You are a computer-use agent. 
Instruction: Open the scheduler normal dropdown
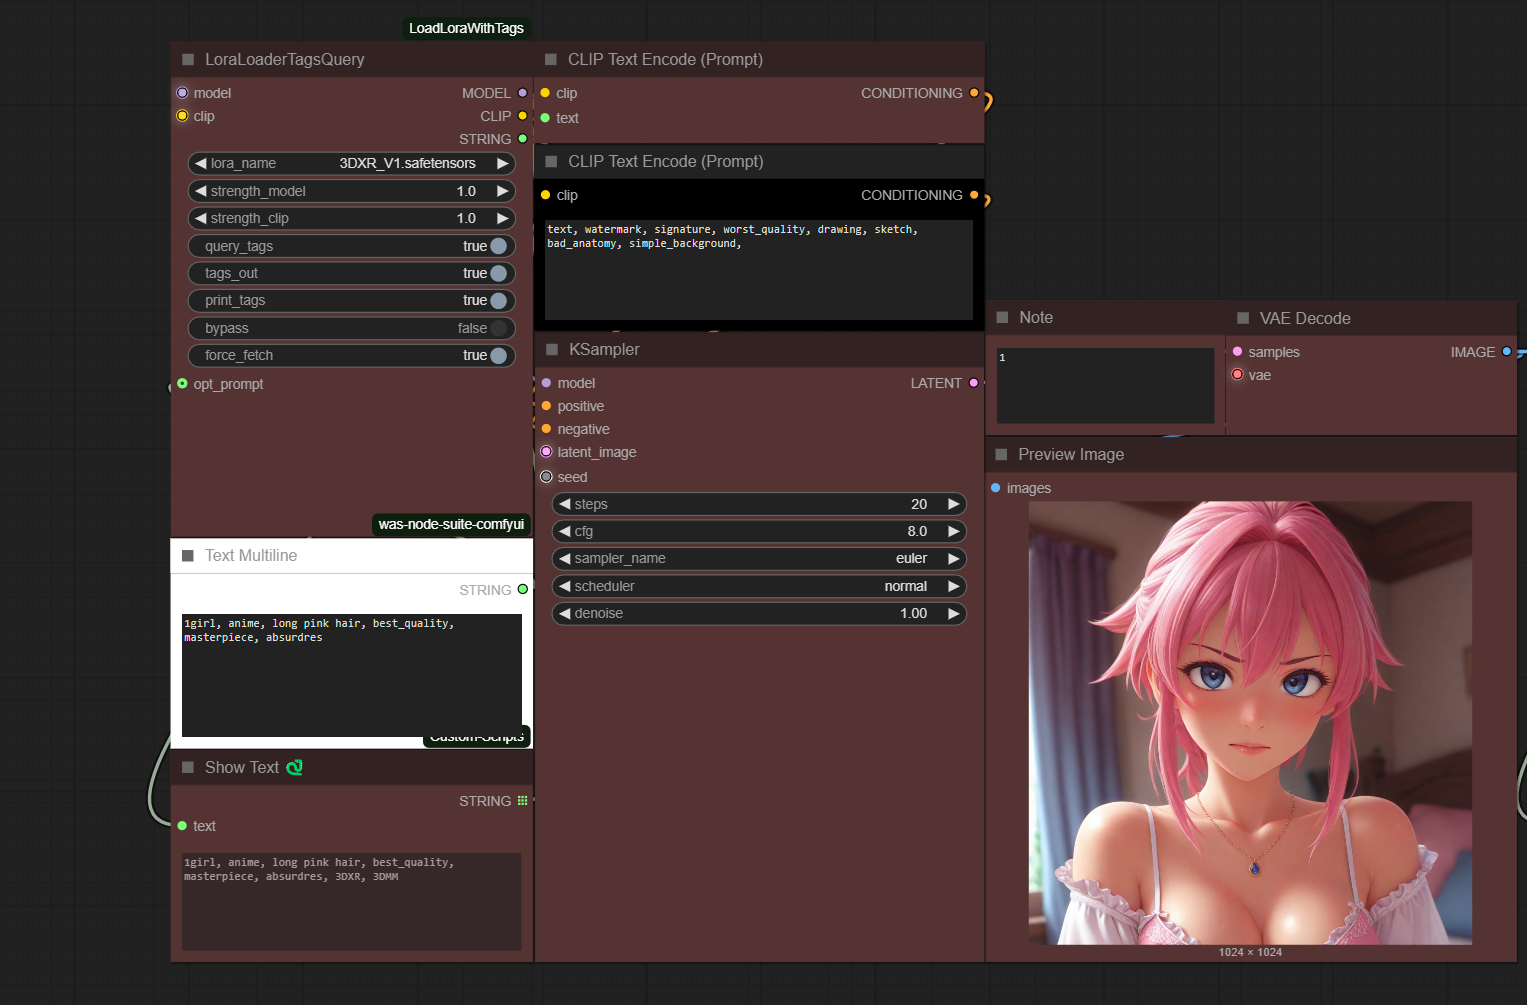click(x=758, y=586)
